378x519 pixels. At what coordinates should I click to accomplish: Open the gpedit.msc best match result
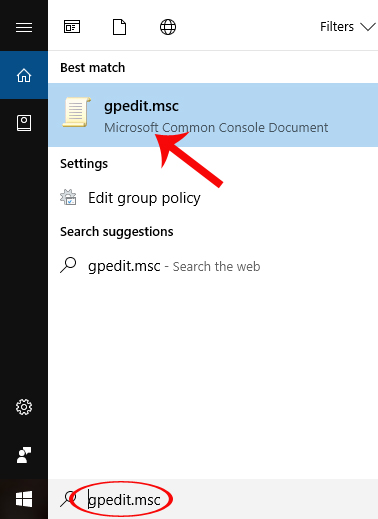tap(213, 115)
